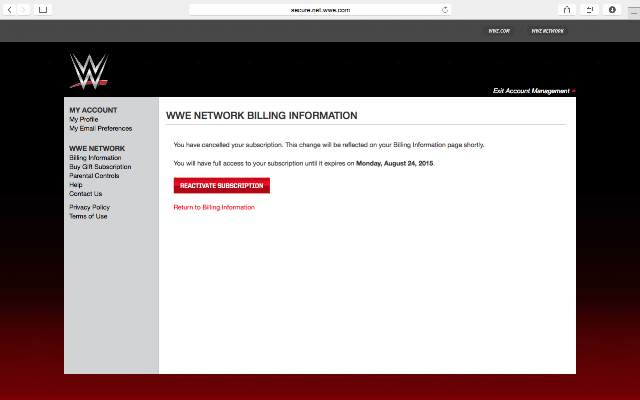The height and width of the screenshot is (400, 640).
Task: Click the address bar URL field
Action: (x=320, y=10)
